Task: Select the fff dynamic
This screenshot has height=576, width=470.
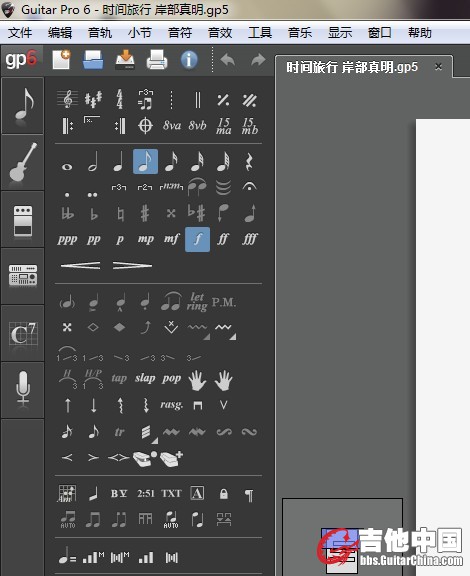Action: point(250,239)
